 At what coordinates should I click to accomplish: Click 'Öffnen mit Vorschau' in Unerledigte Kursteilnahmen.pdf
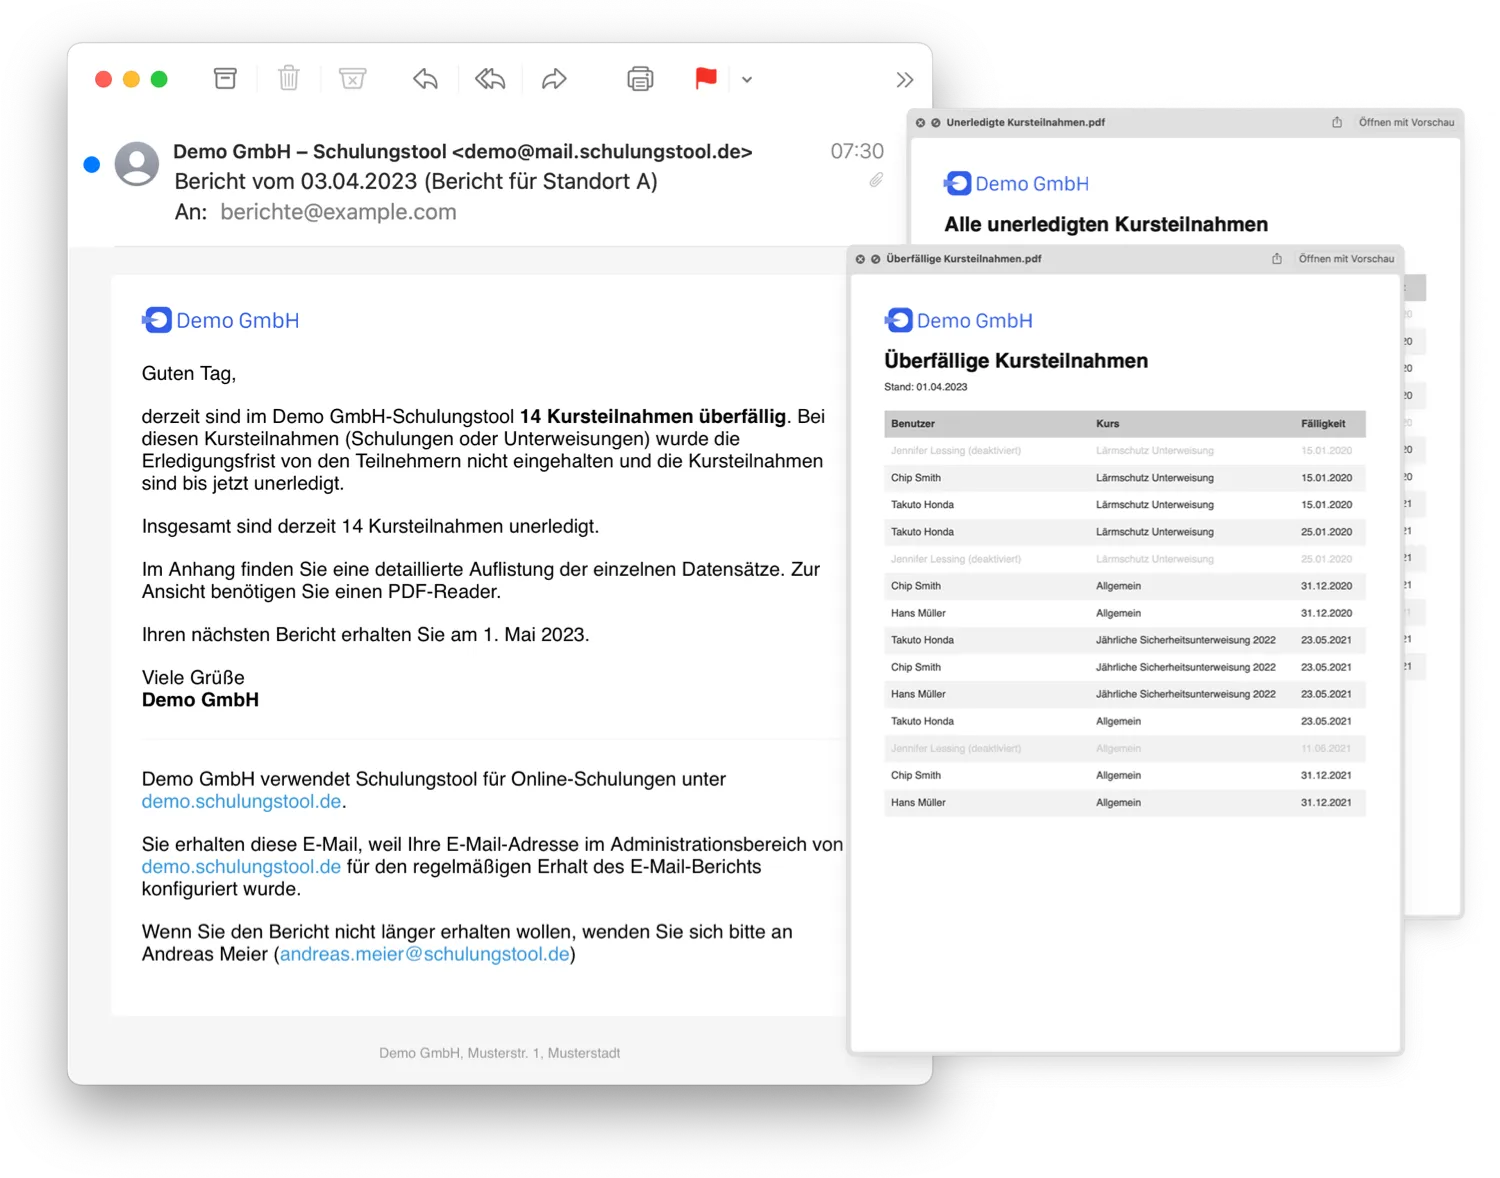(1406, 122)
